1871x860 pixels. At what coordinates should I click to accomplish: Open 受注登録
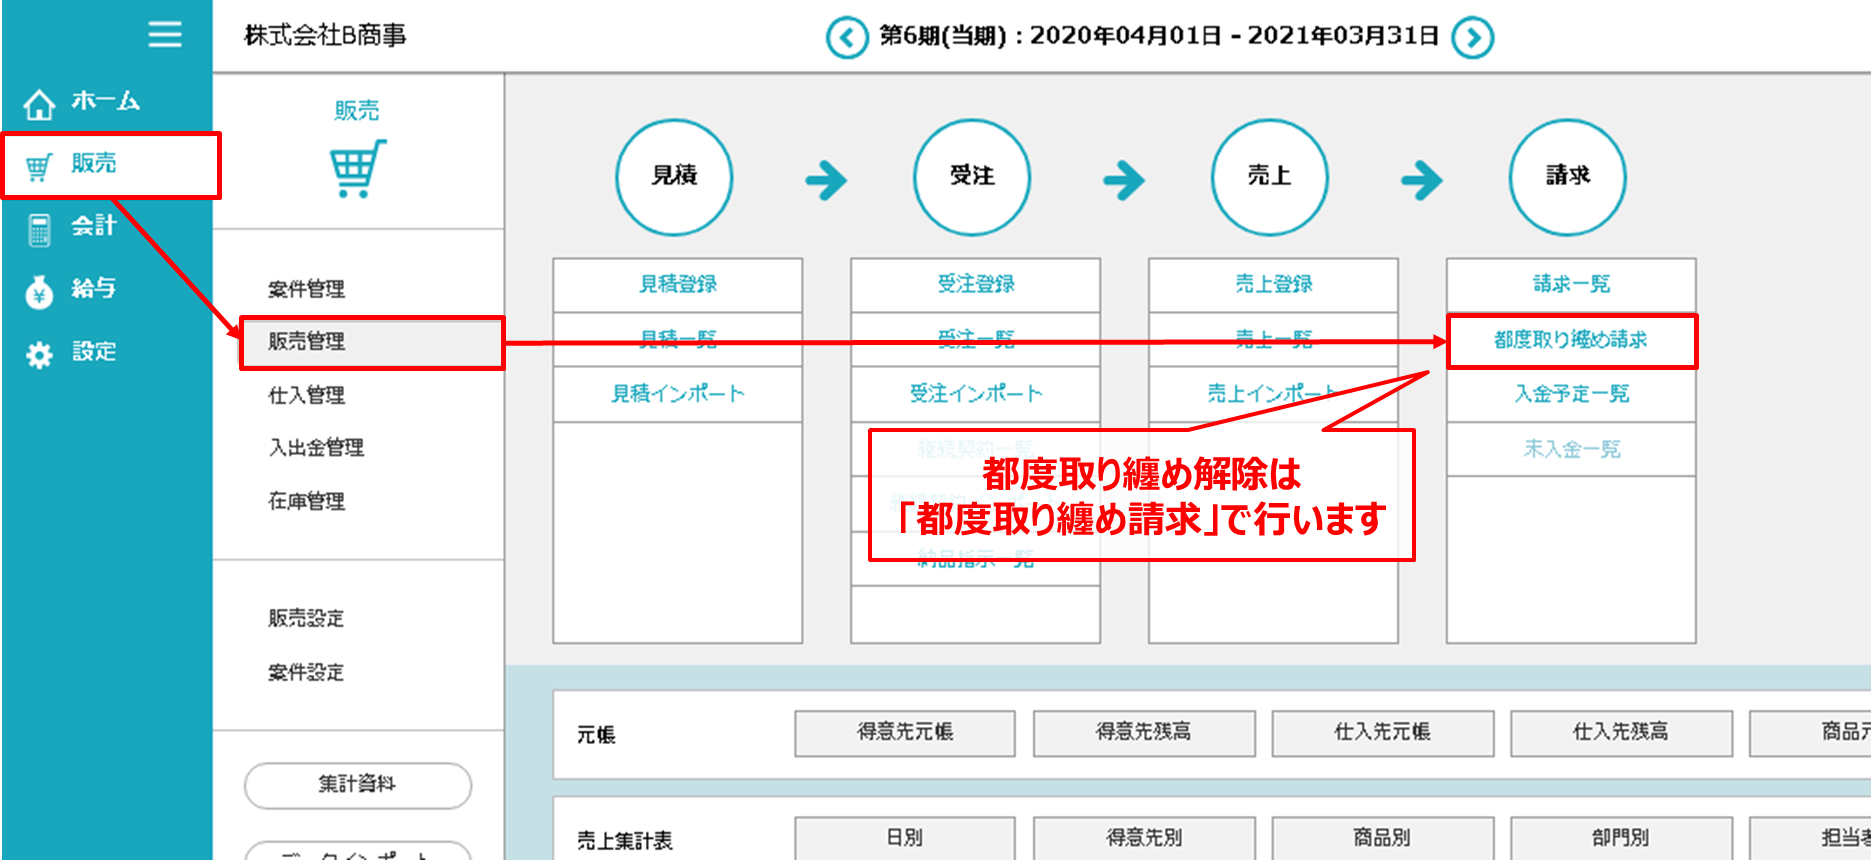pos(976,285)
